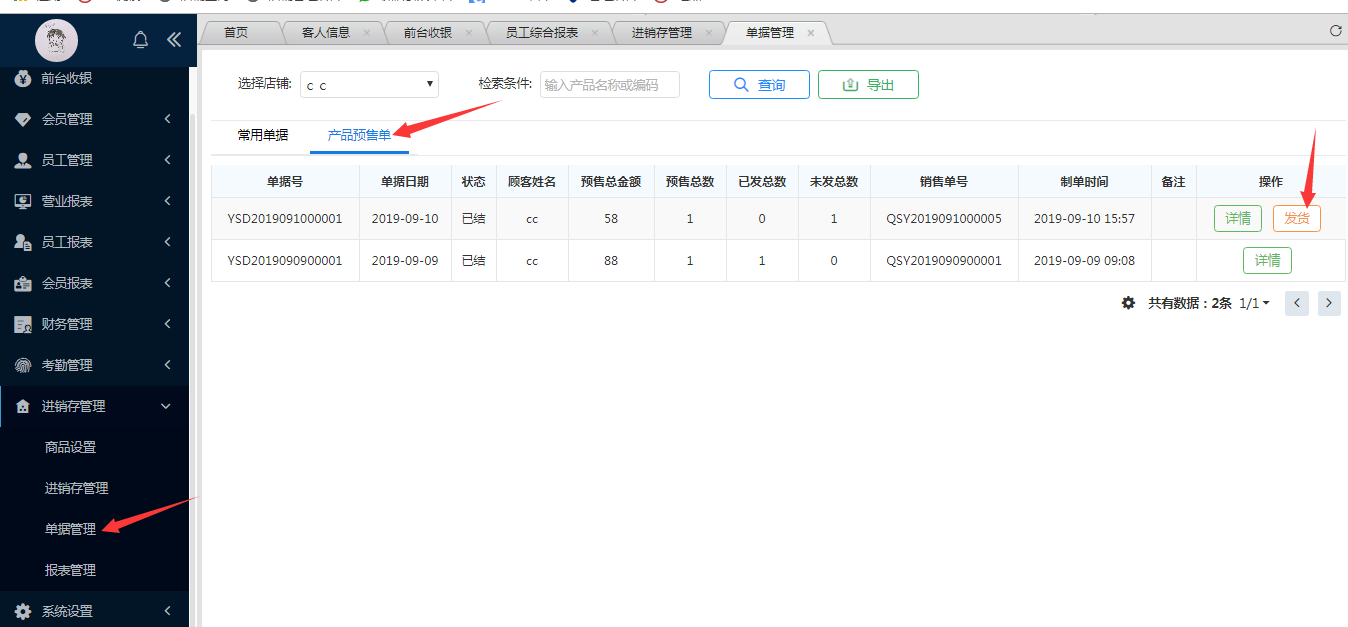This screenshot has width=1348, height=627.
Task: Open the 选择店铺 store dropdown
Action: click(369, 85)
